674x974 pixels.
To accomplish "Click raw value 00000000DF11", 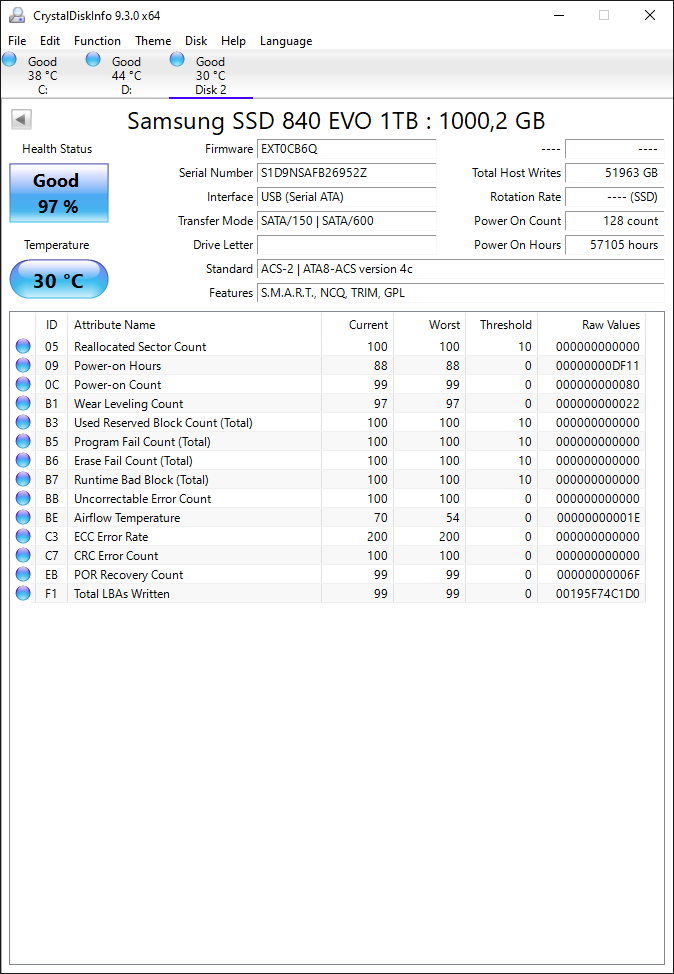I will pyautogui.click(x=598, y=366).
